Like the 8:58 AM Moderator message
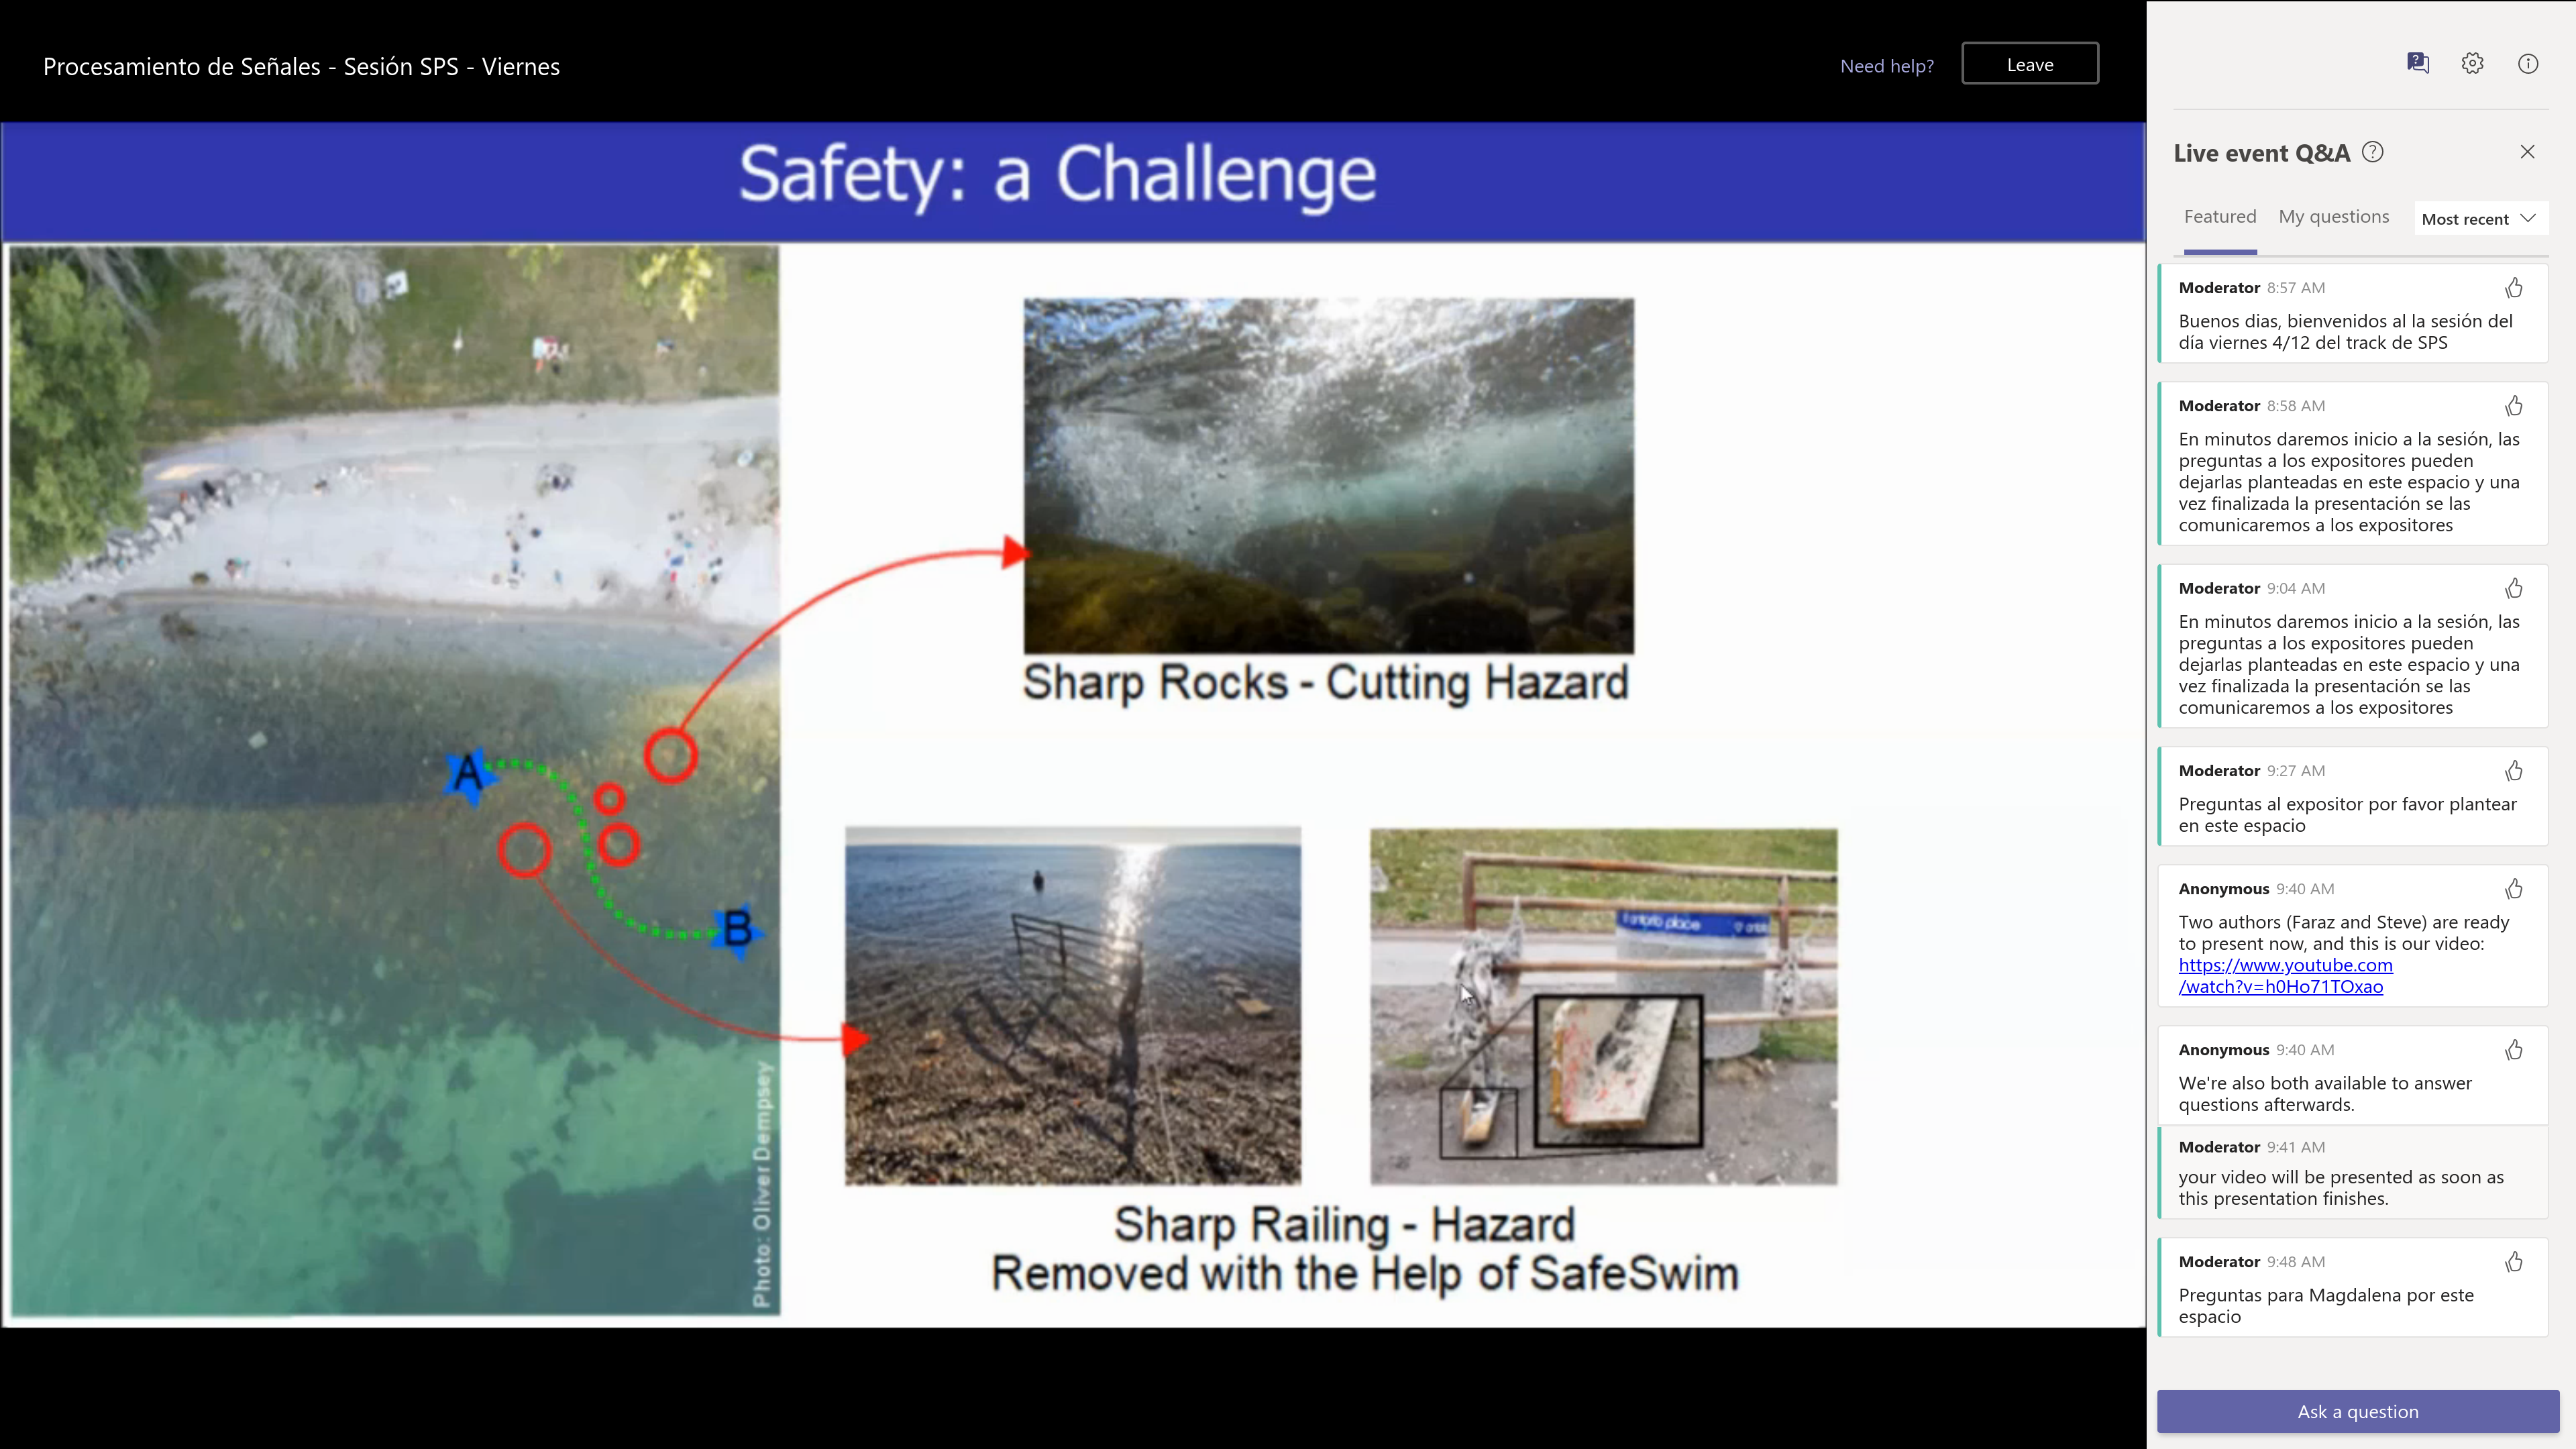The width and height of the screenshot is (2576, 1449). [2513, 406]
